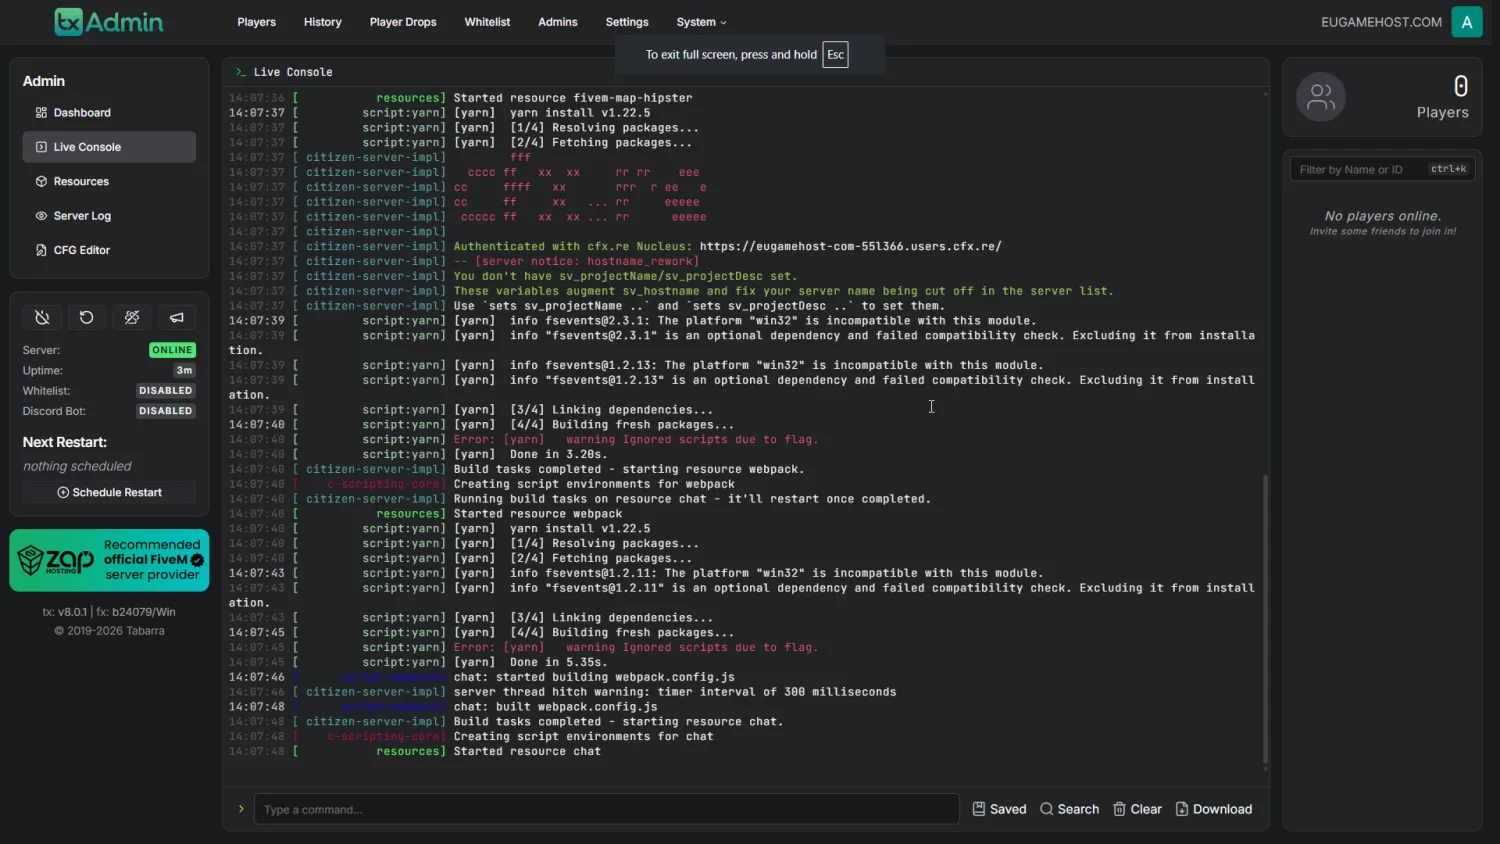The width and height of the screenshot is (1500, 844).
Task: Click the 'No players online.' message
Action: point(1383,216)
